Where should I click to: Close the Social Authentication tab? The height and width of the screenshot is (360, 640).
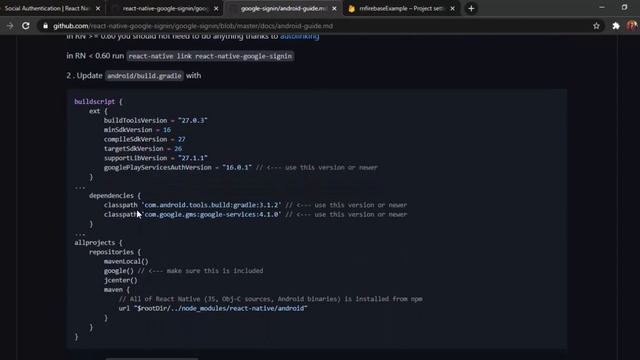(98, 8)
